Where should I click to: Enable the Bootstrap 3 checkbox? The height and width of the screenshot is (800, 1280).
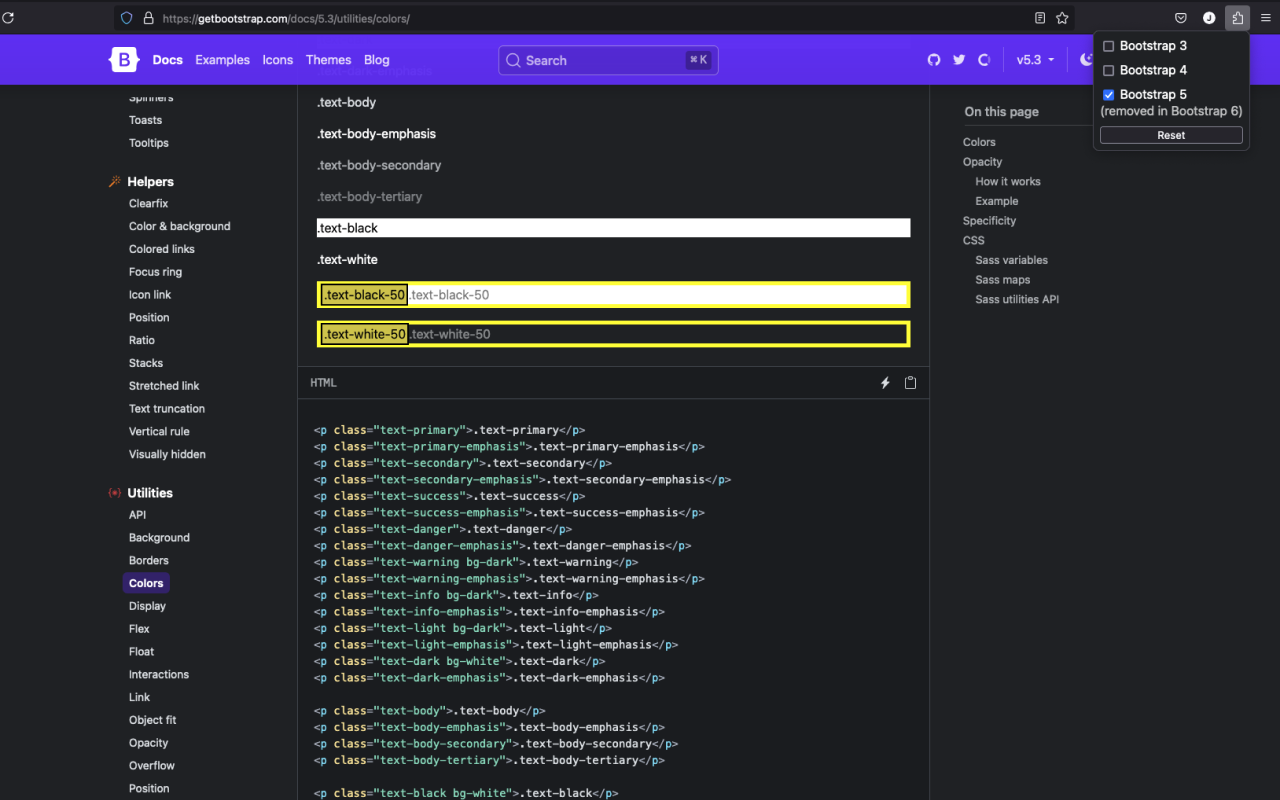1108,46
